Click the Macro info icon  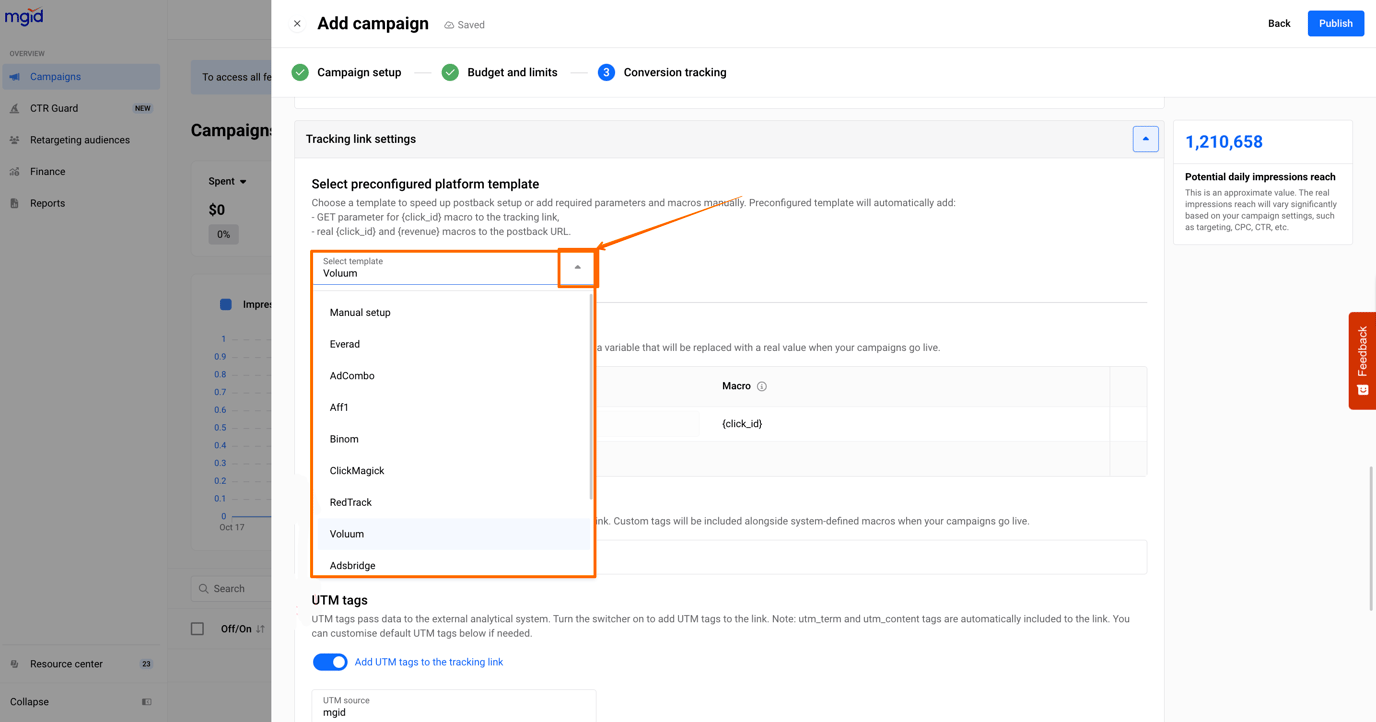tap(762, 386)
